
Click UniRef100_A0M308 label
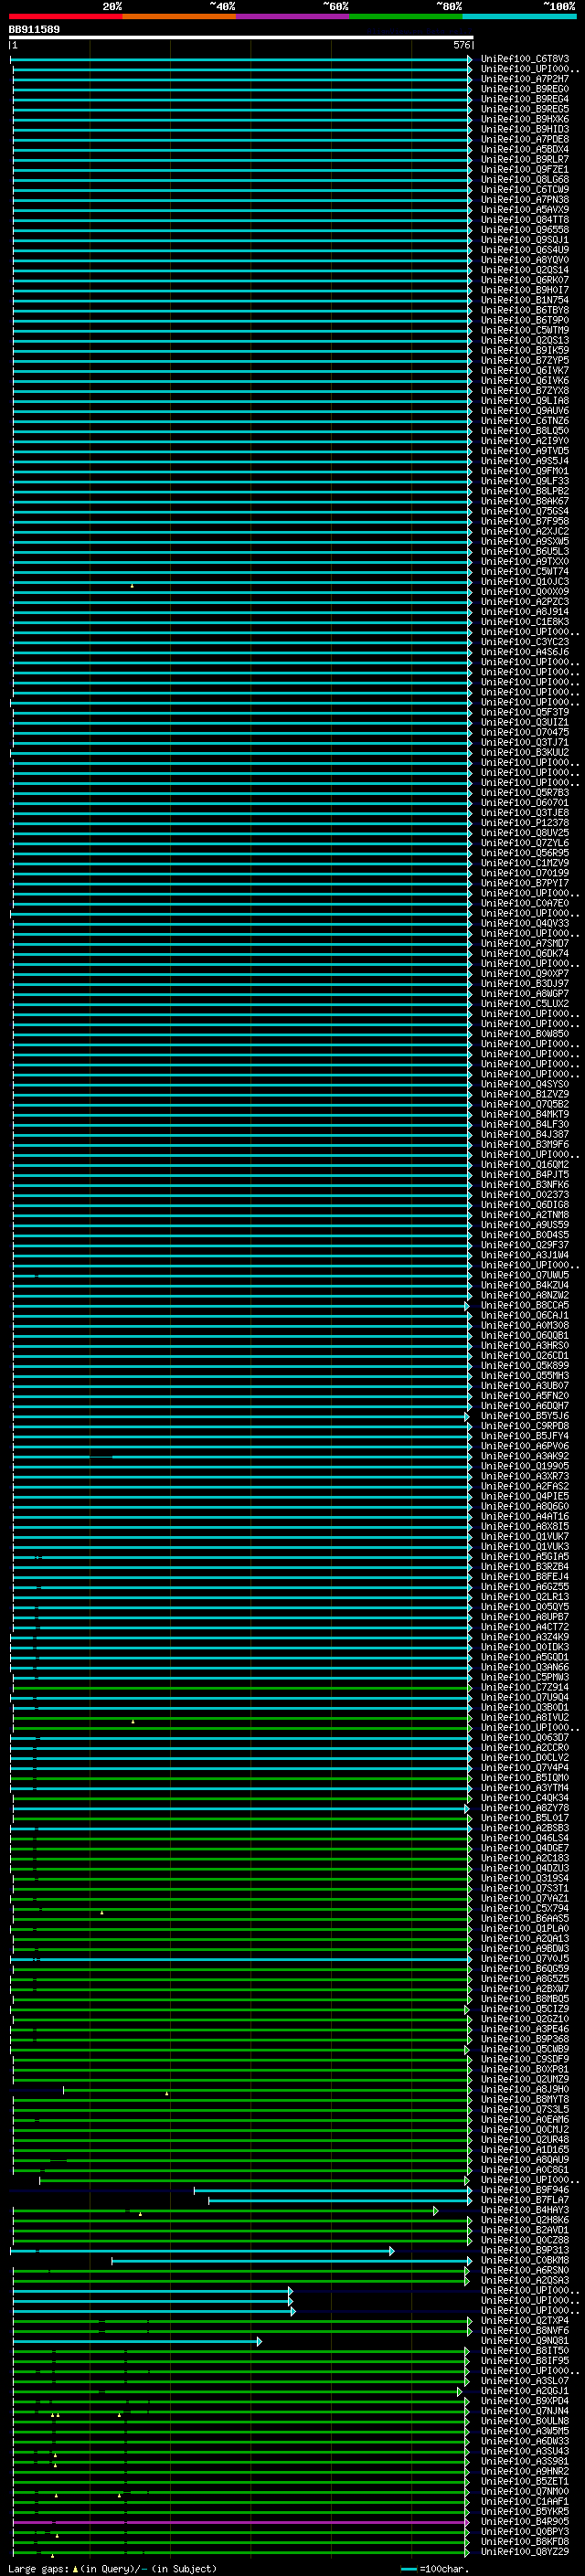tap(525, 1325)
